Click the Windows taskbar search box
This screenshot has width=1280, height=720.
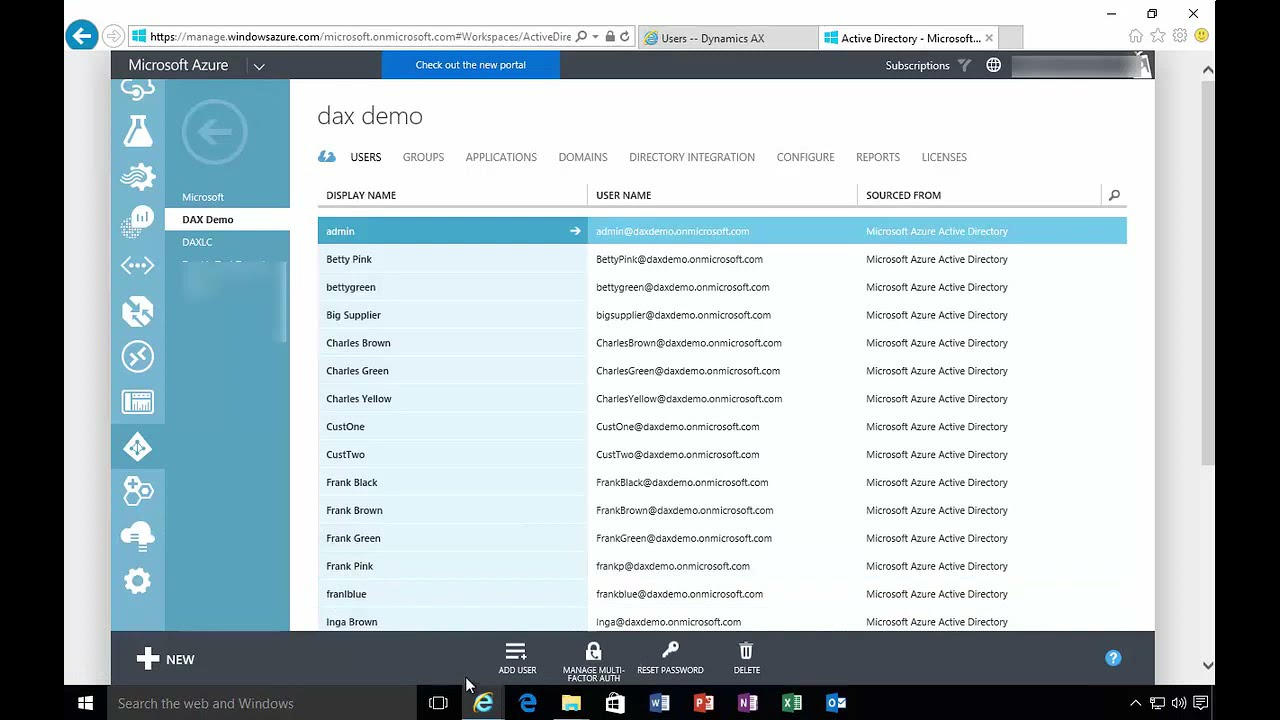[x=262, y=703]
